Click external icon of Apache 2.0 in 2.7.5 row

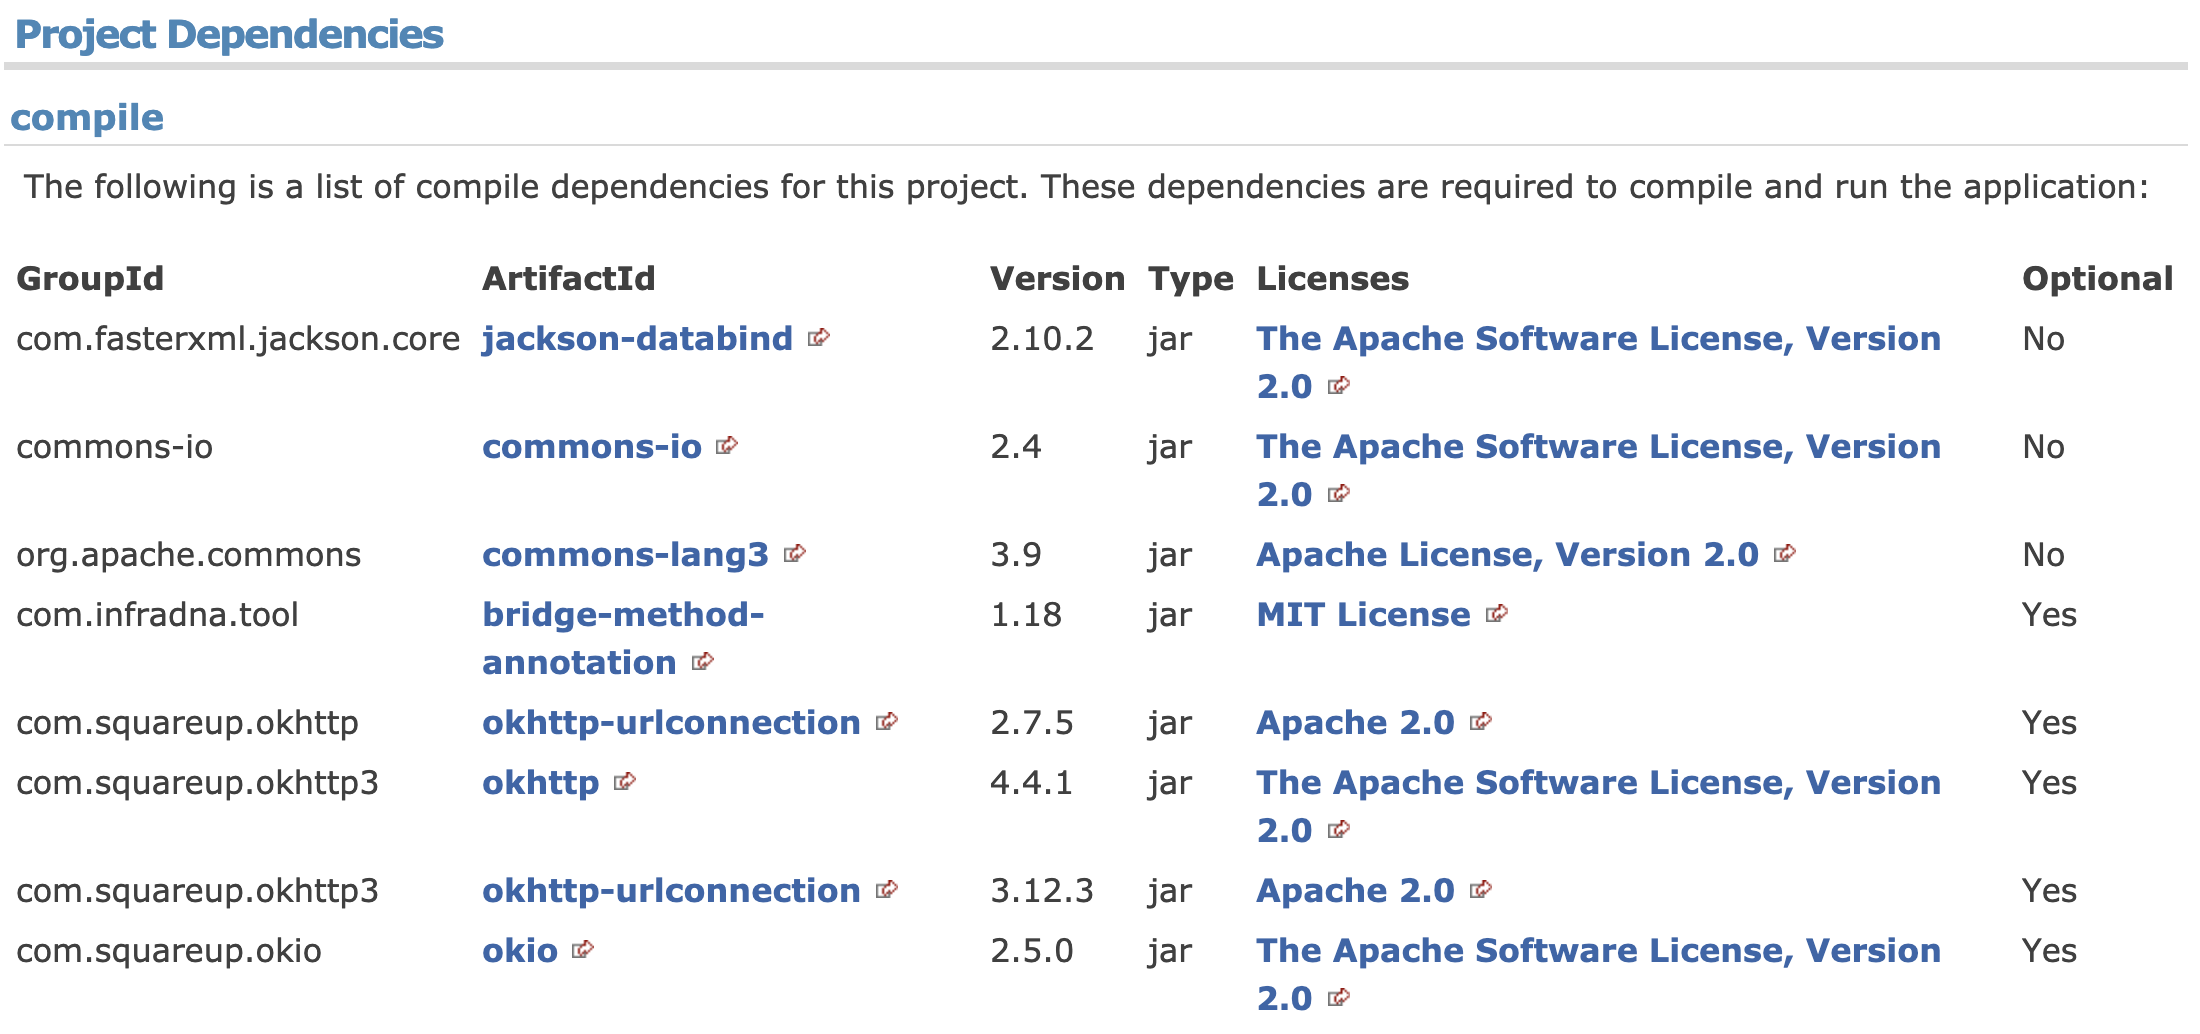[x=1481, y=721]
